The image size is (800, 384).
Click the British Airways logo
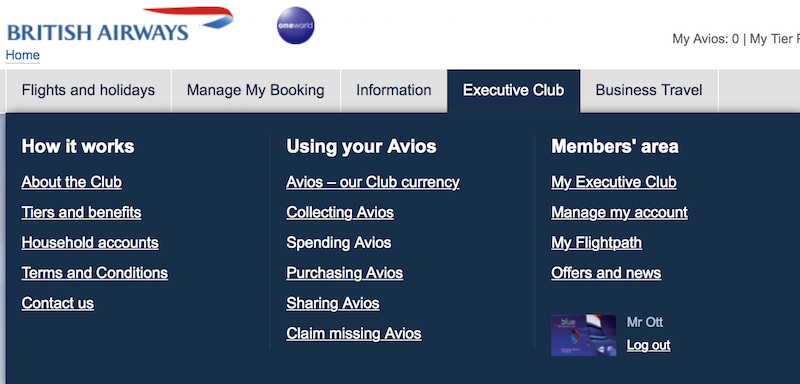pos(120,25)
